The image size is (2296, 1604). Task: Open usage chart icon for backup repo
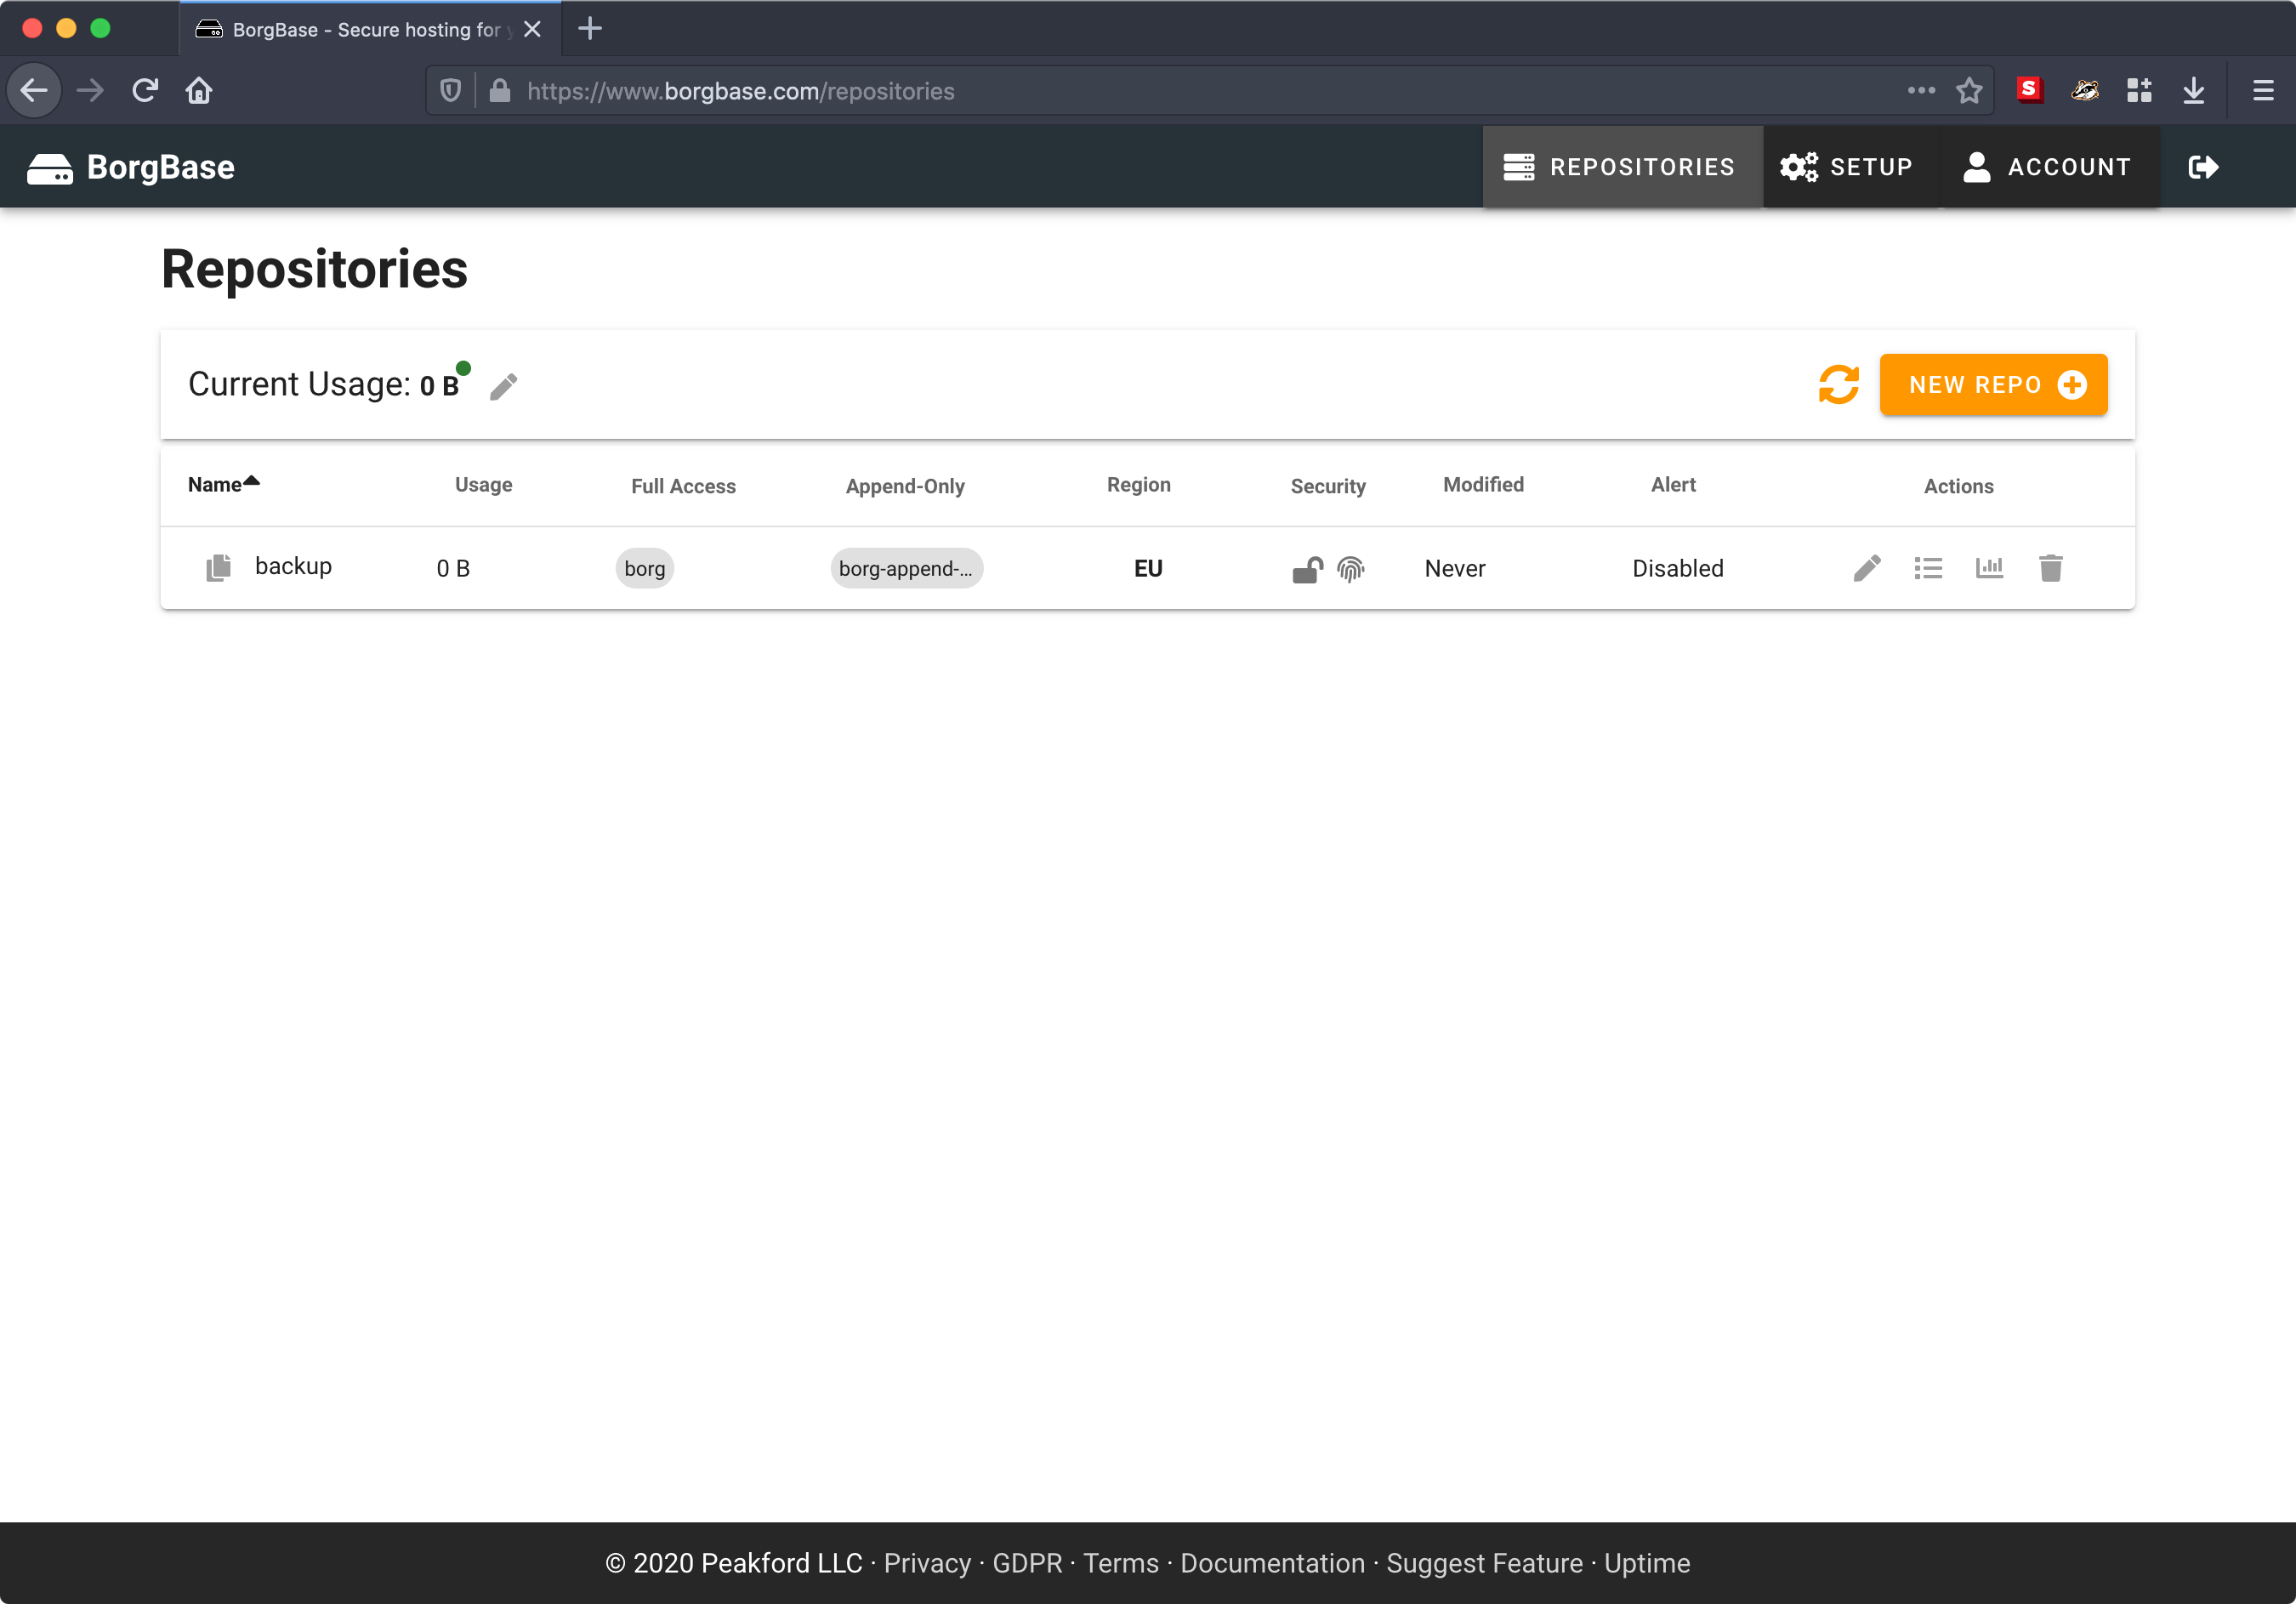pos(1989,568)
